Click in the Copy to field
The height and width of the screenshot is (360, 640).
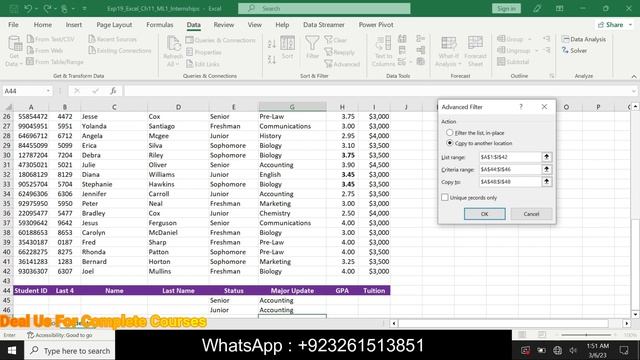pyautogui.click(x=510, y=182)
